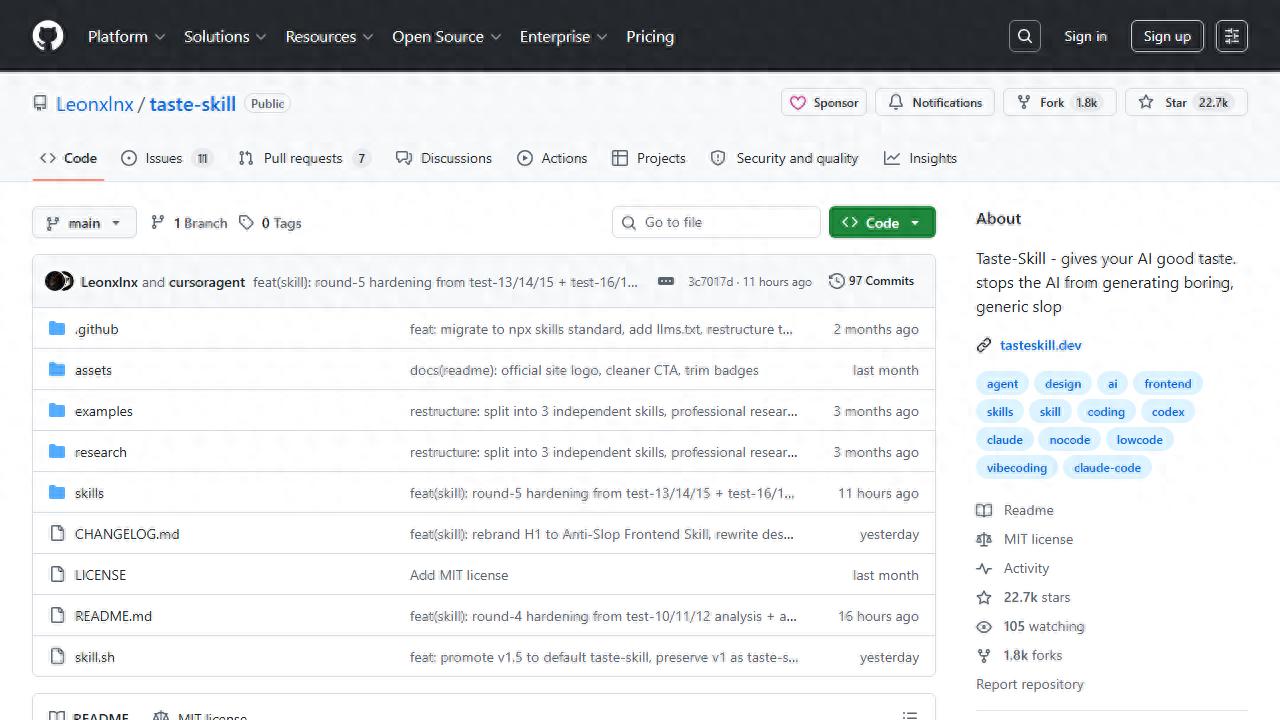Click the GitHub logo icon
The image size is (1280, 720).
(x=47, y=36)
